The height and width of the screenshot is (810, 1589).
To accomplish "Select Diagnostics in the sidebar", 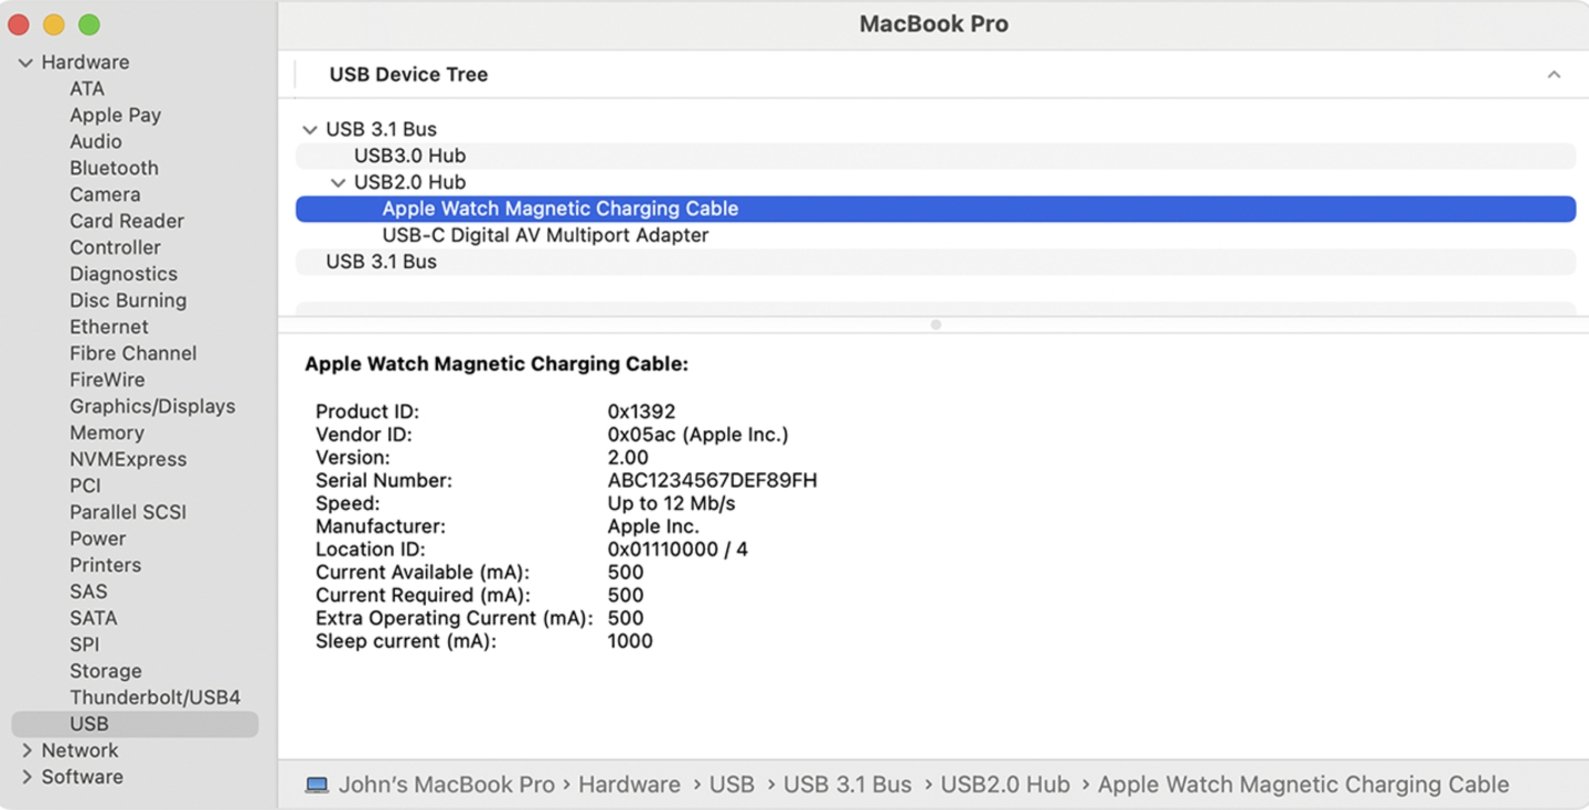I will coord(124,274).
